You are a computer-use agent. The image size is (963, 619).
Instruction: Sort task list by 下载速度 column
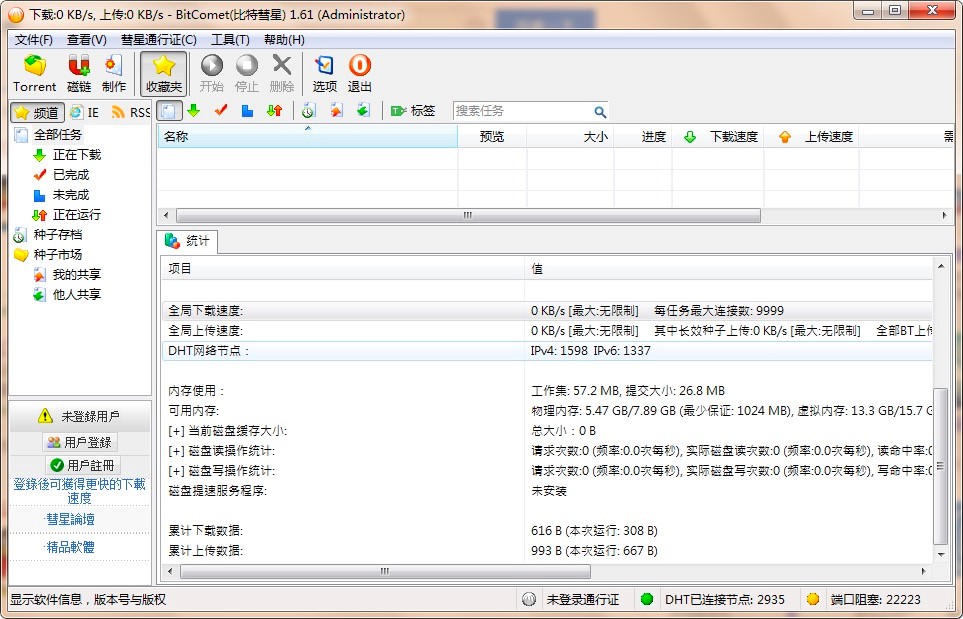718,136
